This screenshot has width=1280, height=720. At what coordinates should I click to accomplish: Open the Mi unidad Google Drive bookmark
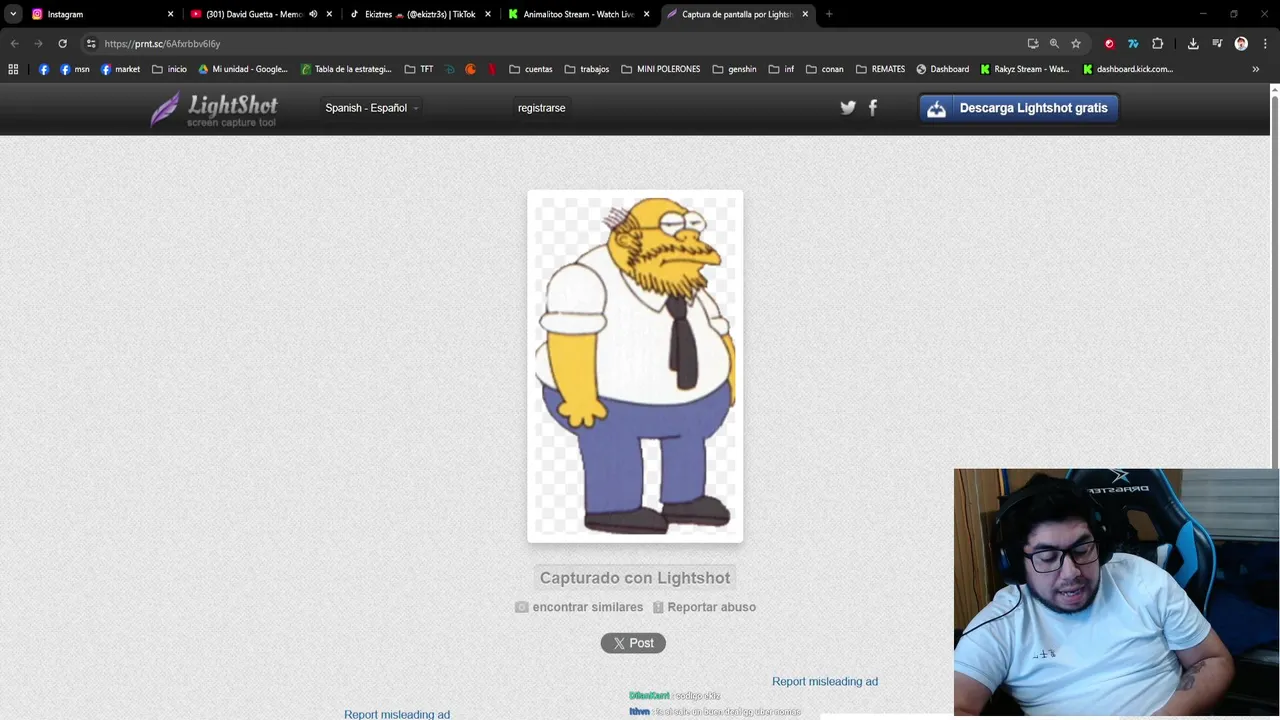pos(243,69)
